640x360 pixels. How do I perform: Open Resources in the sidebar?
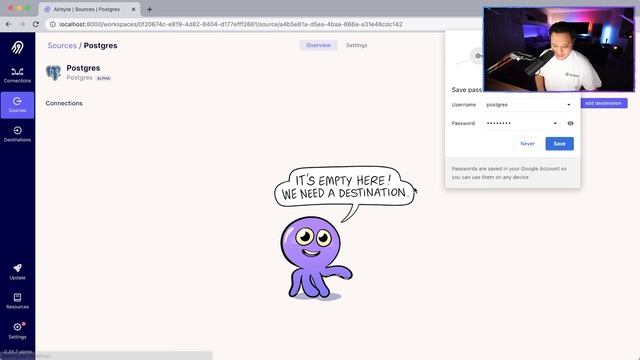click(17, 301)
